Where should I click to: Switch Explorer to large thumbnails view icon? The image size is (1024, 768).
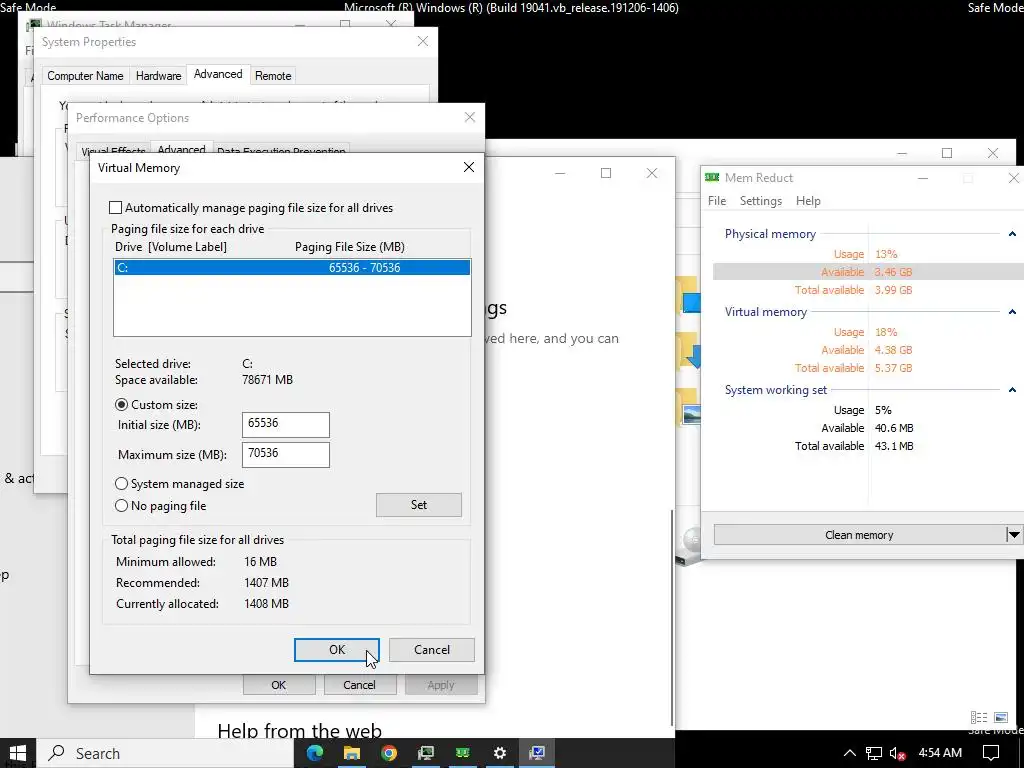(1000, 717)
